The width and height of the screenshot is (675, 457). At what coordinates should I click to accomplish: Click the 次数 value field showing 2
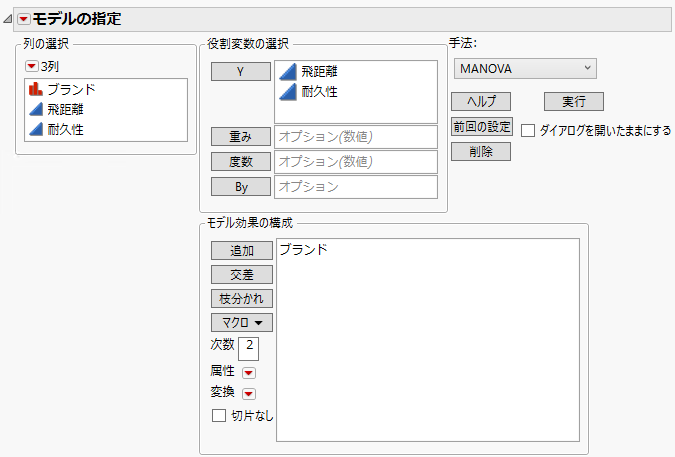[248, 349]
